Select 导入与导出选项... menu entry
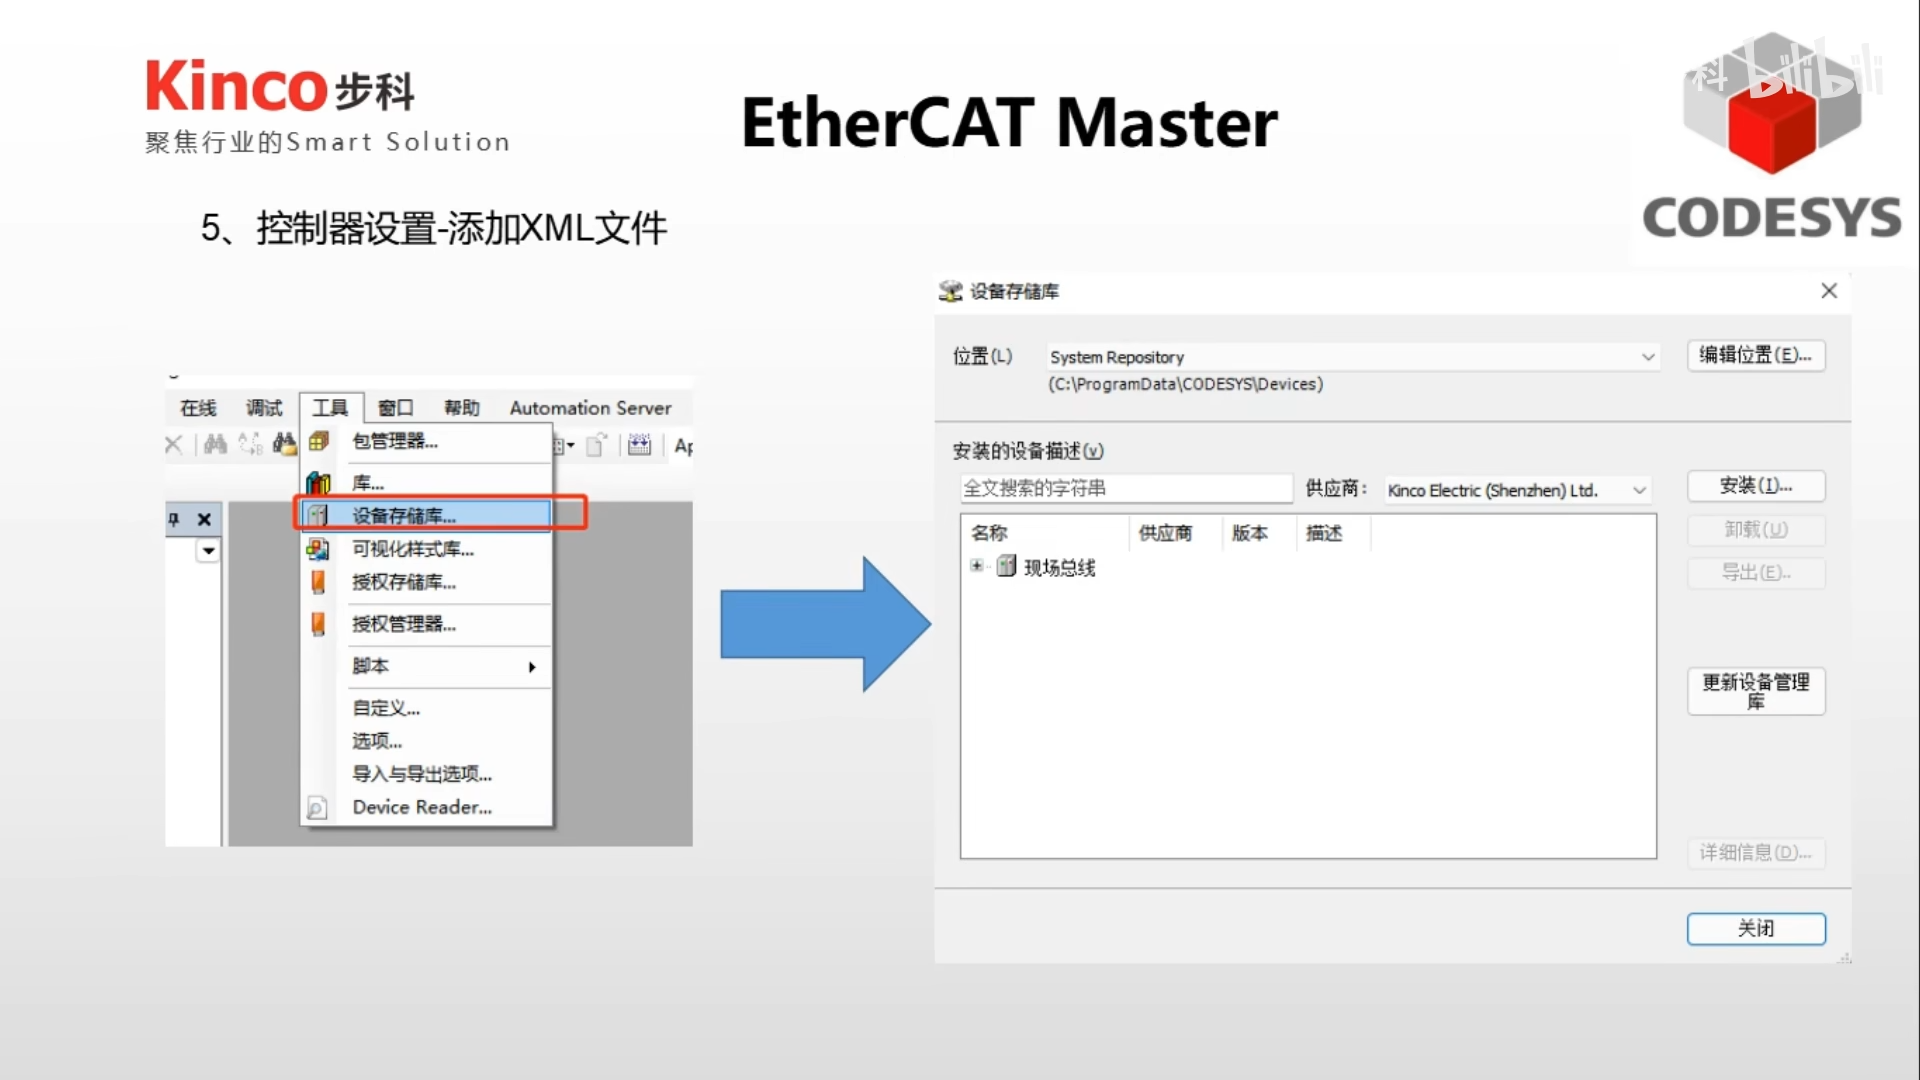 427,774
